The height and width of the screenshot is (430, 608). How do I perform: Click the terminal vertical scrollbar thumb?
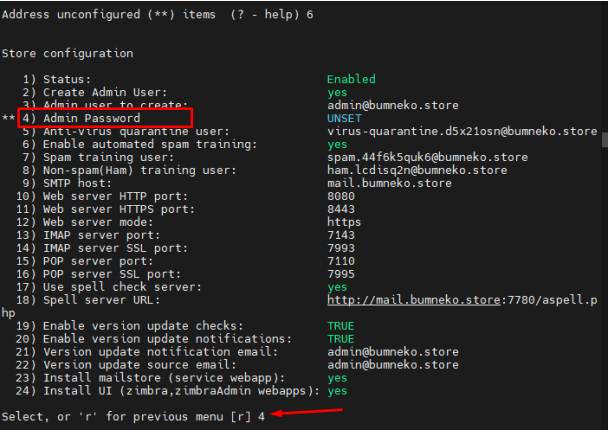point(605,140)
